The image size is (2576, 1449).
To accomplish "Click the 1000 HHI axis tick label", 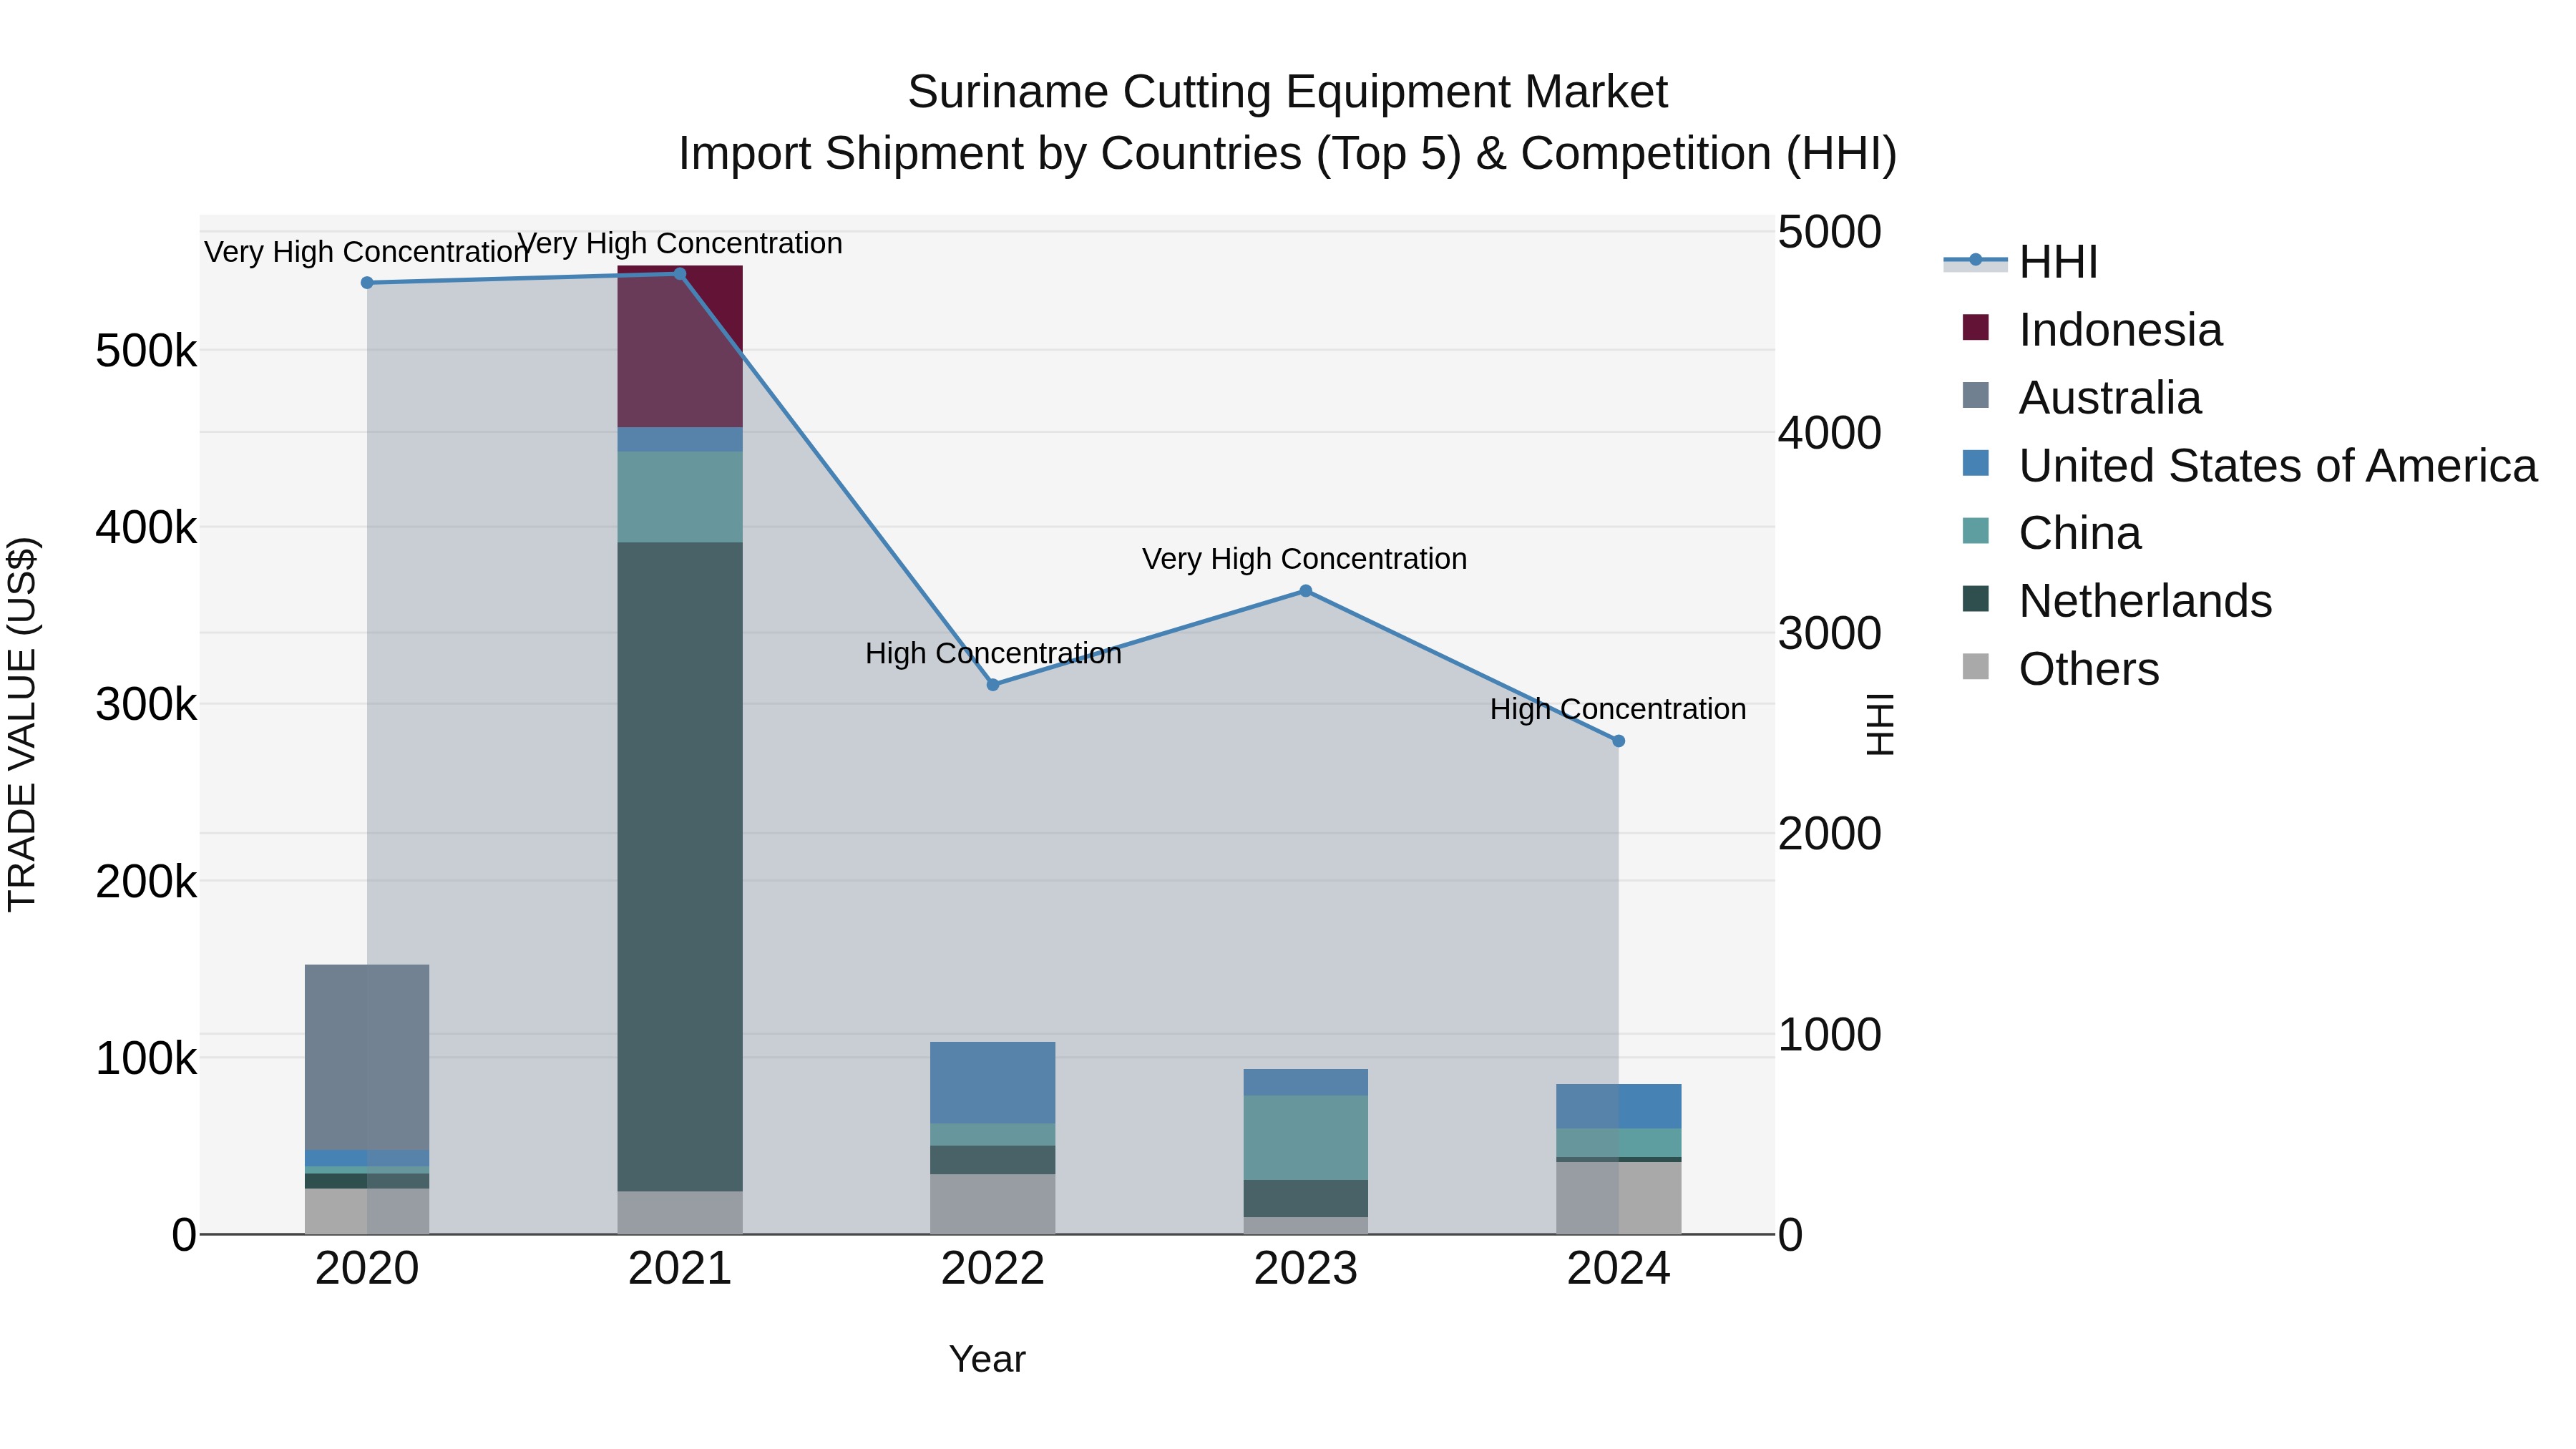I will [x=1830, y=1035].
